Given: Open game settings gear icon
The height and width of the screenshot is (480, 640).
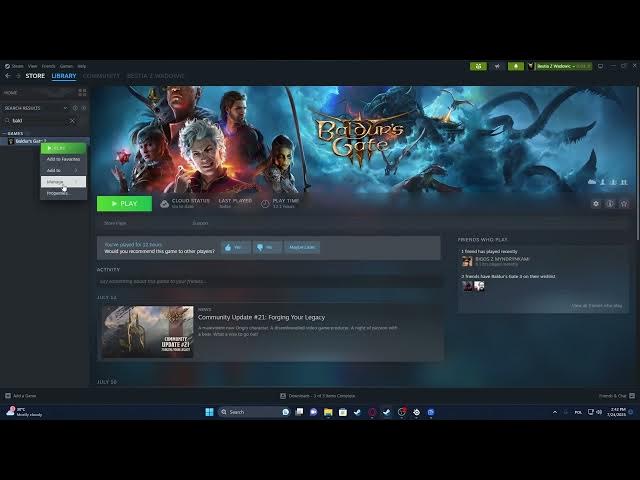Looking at the screenshot, I should point(596,204).
